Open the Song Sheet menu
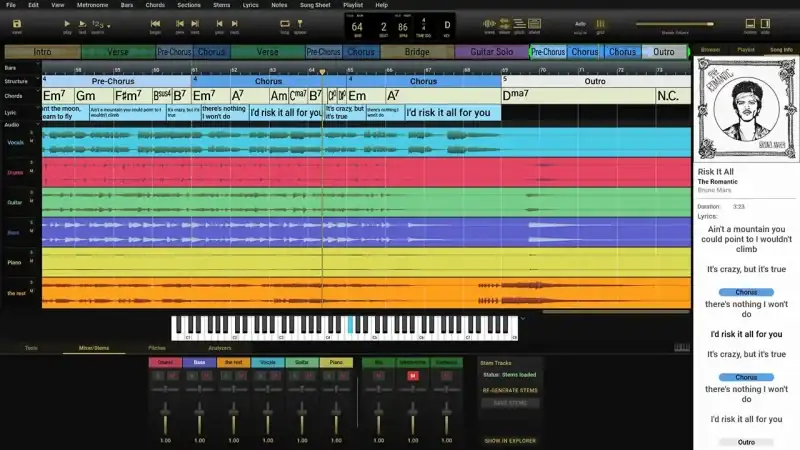This screenshot has width=800, height=450. 315,5
